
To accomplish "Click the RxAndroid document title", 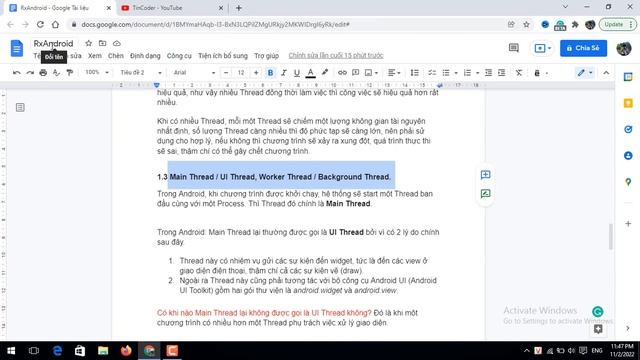I will click(x=53, y=43).
